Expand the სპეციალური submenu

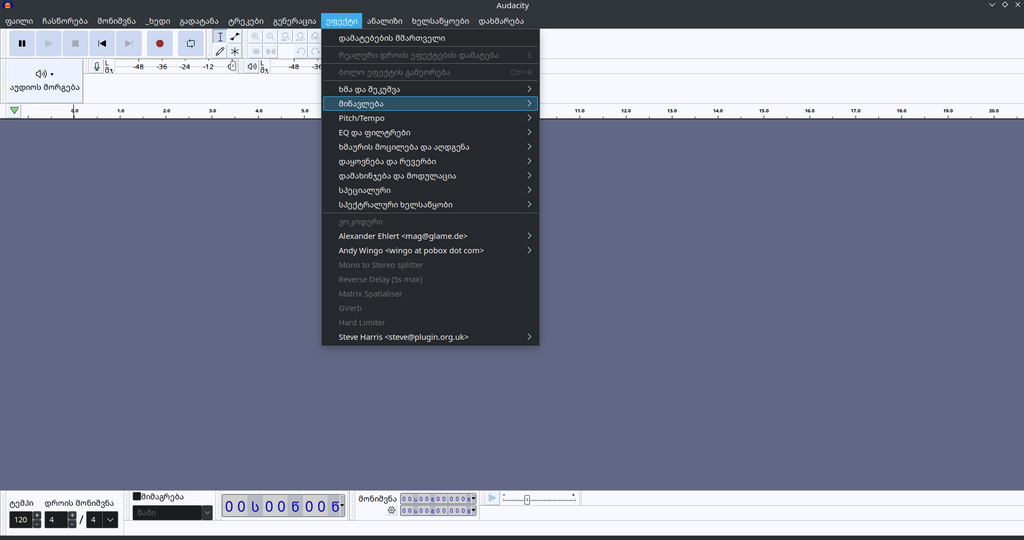click(x=430, y=190)
